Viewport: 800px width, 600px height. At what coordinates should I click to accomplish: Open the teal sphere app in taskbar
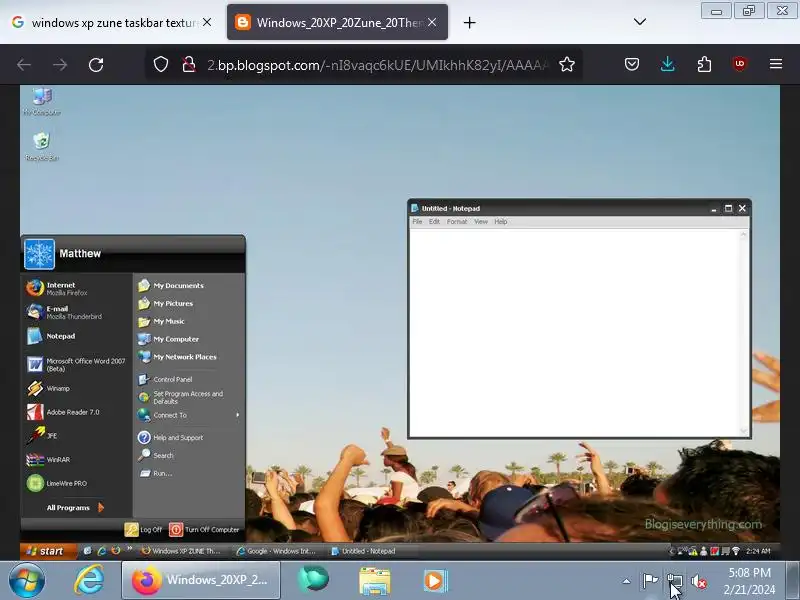coord(313,580)
